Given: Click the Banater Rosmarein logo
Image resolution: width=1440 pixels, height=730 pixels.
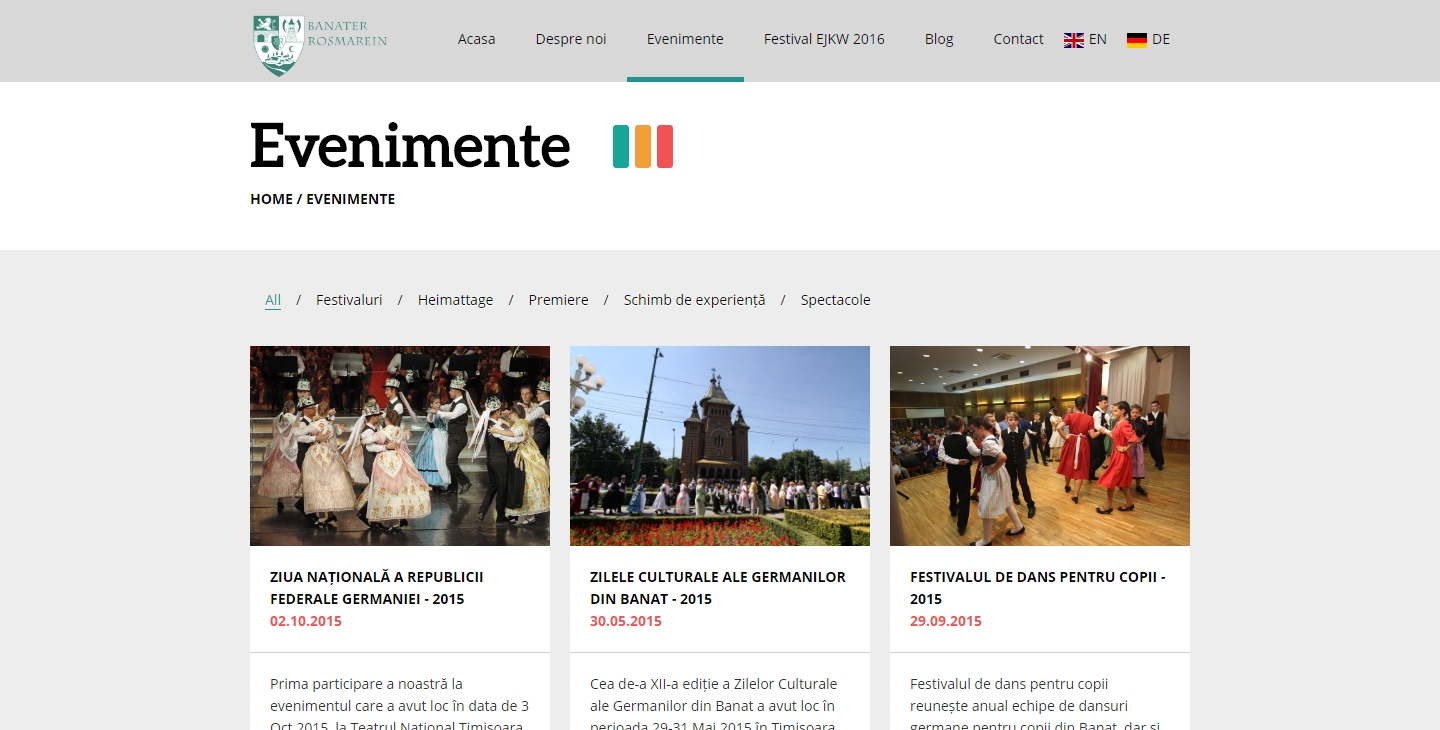Looking at the screenshot, I should pos(320,44).
